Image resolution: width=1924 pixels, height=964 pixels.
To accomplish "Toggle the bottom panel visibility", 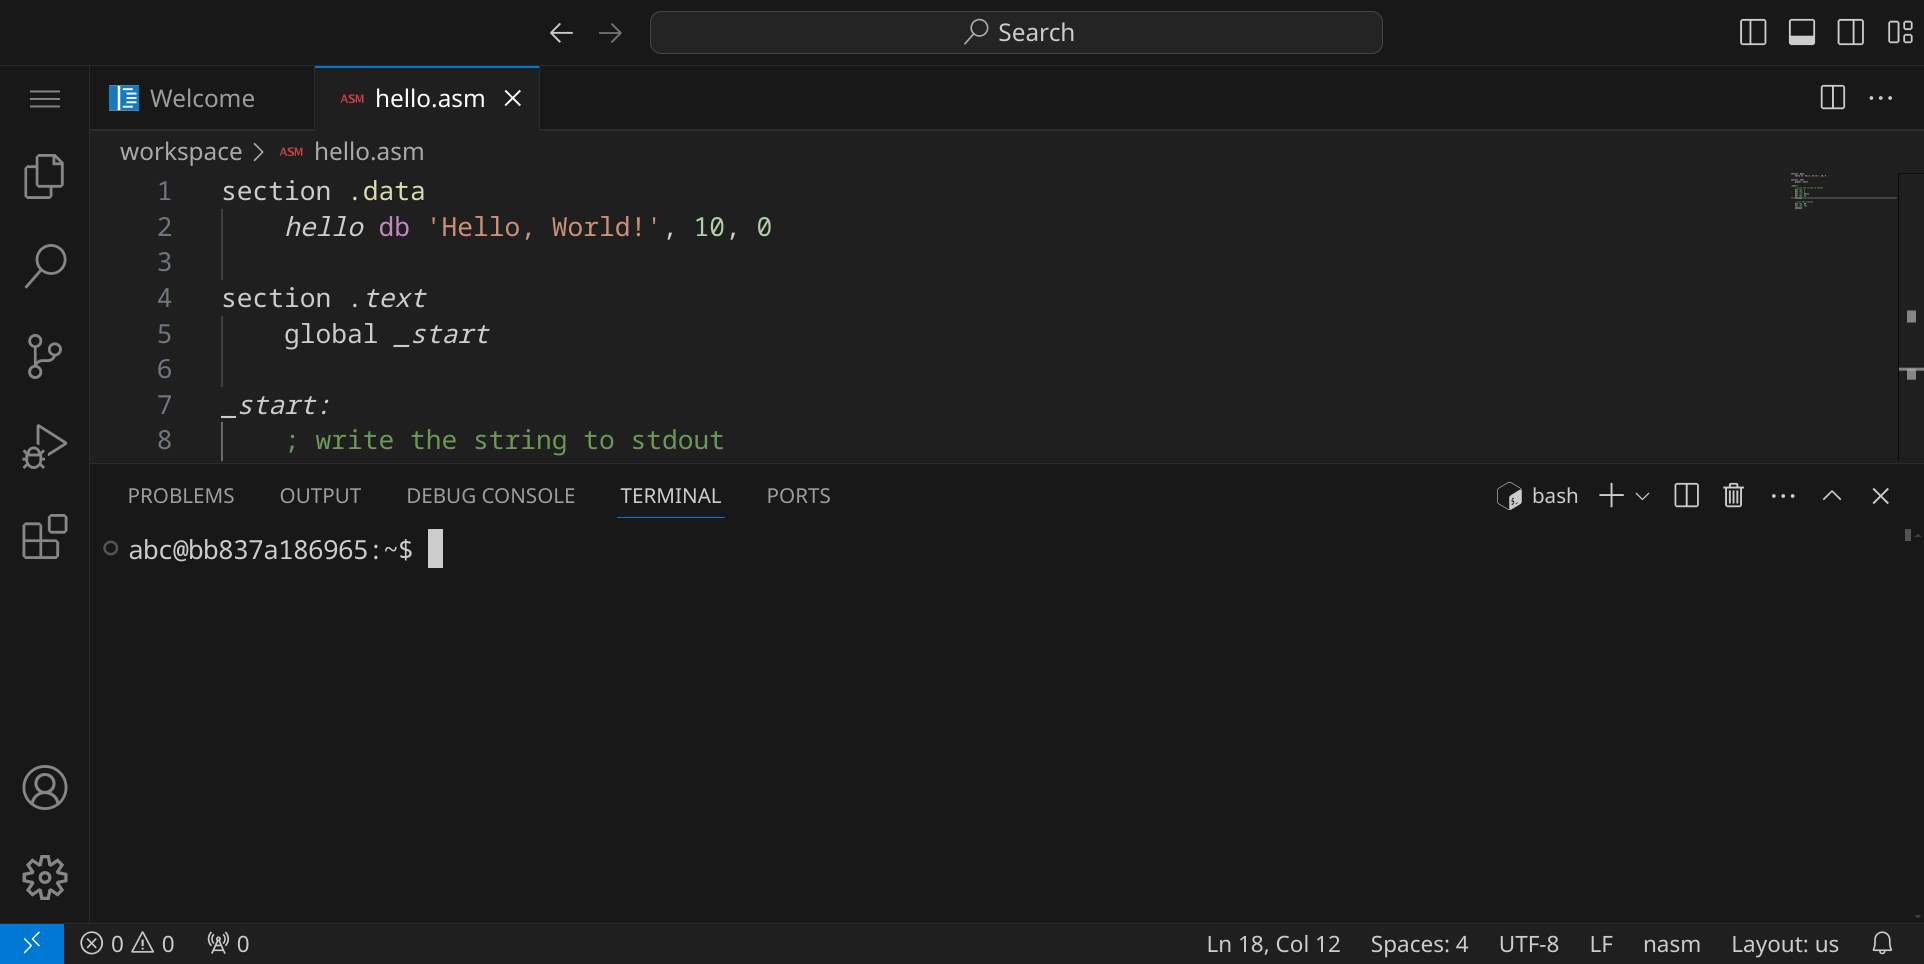I will point(1802,33).
